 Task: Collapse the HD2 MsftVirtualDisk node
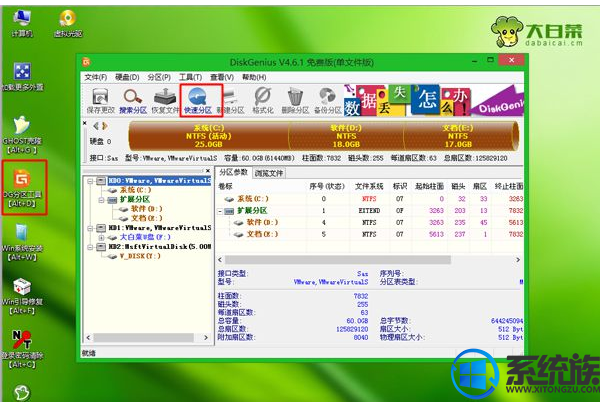[x=90, y=247]
